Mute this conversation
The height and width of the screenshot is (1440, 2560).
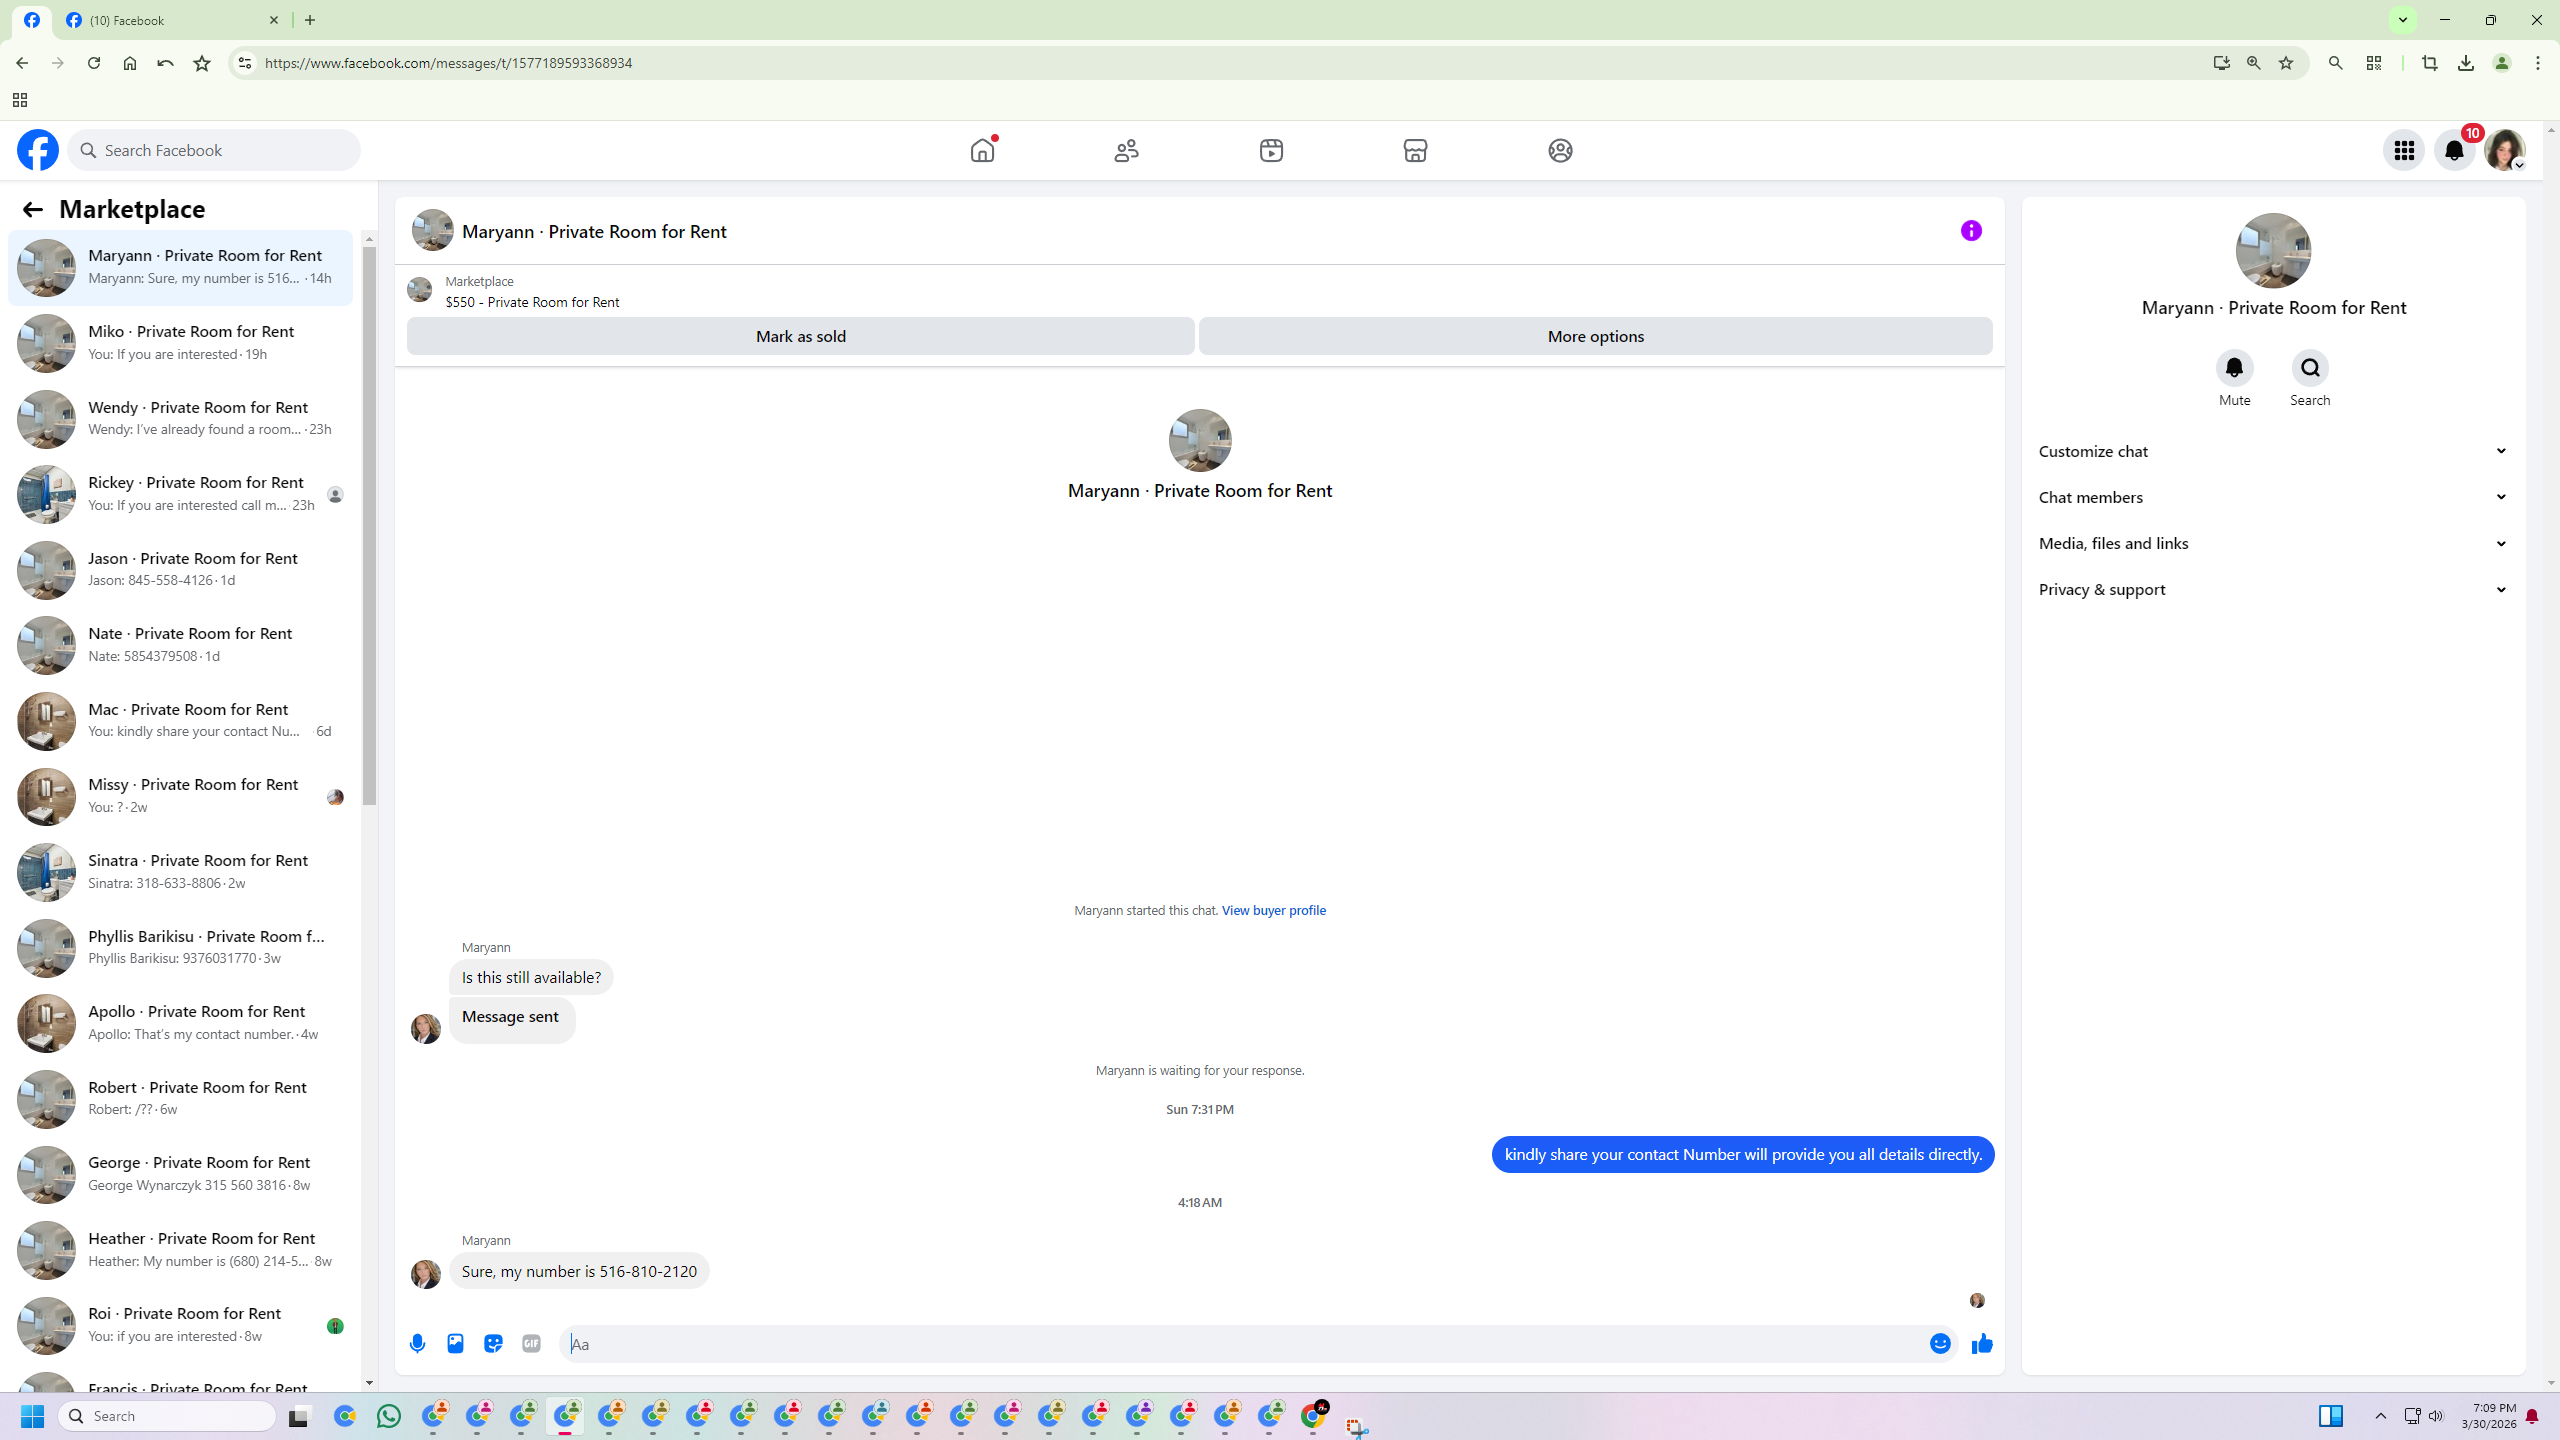coord(2234,368)
